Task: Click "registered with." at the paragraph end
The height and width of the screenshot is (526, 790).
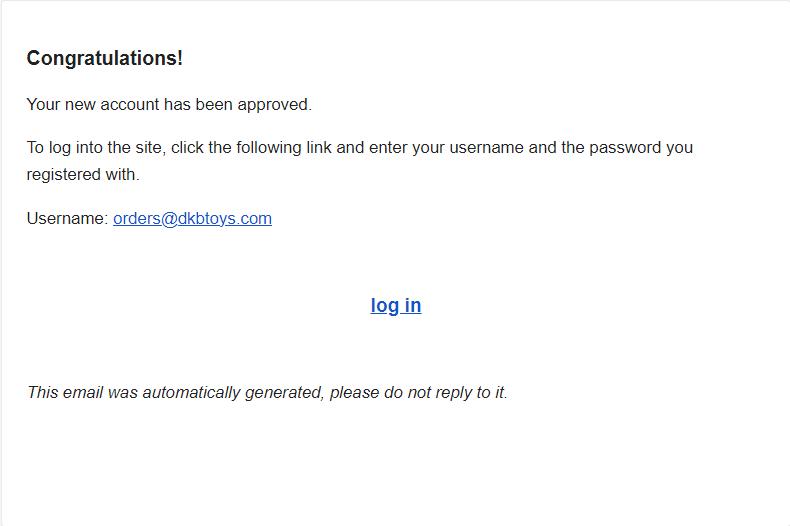Action: click(x=83, y=174)
